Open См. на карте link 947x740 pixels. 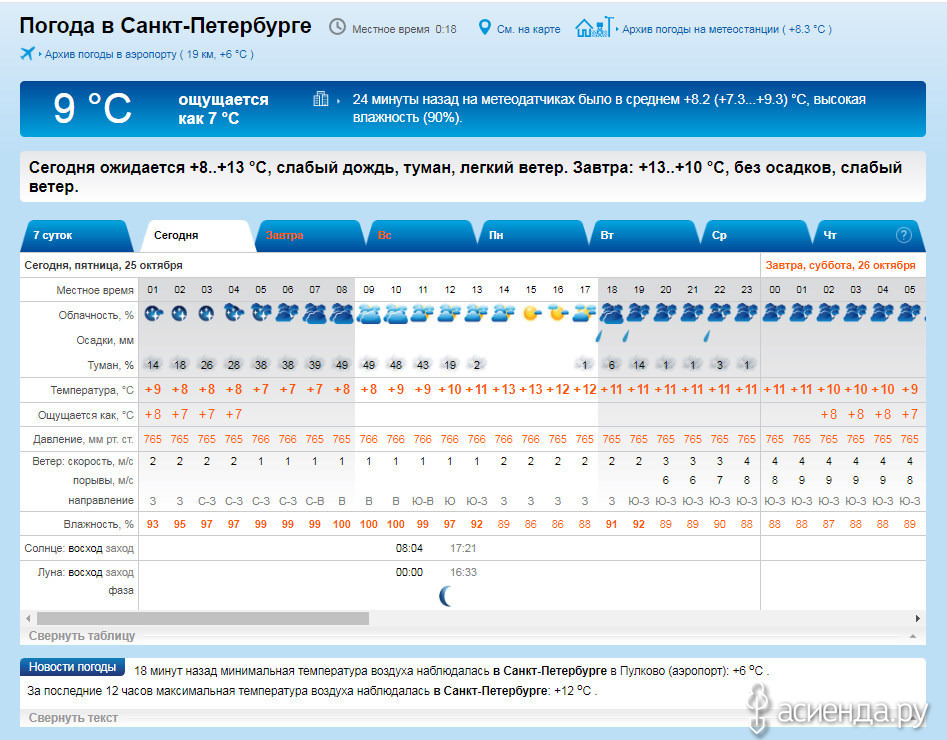(528, 29)
